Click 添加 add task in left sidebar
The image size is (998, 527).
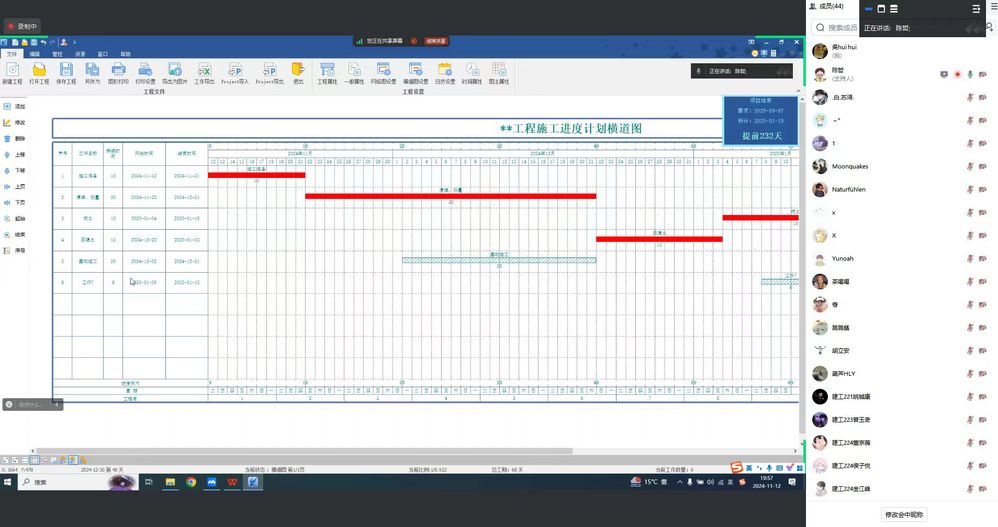[x=15, y=106]
